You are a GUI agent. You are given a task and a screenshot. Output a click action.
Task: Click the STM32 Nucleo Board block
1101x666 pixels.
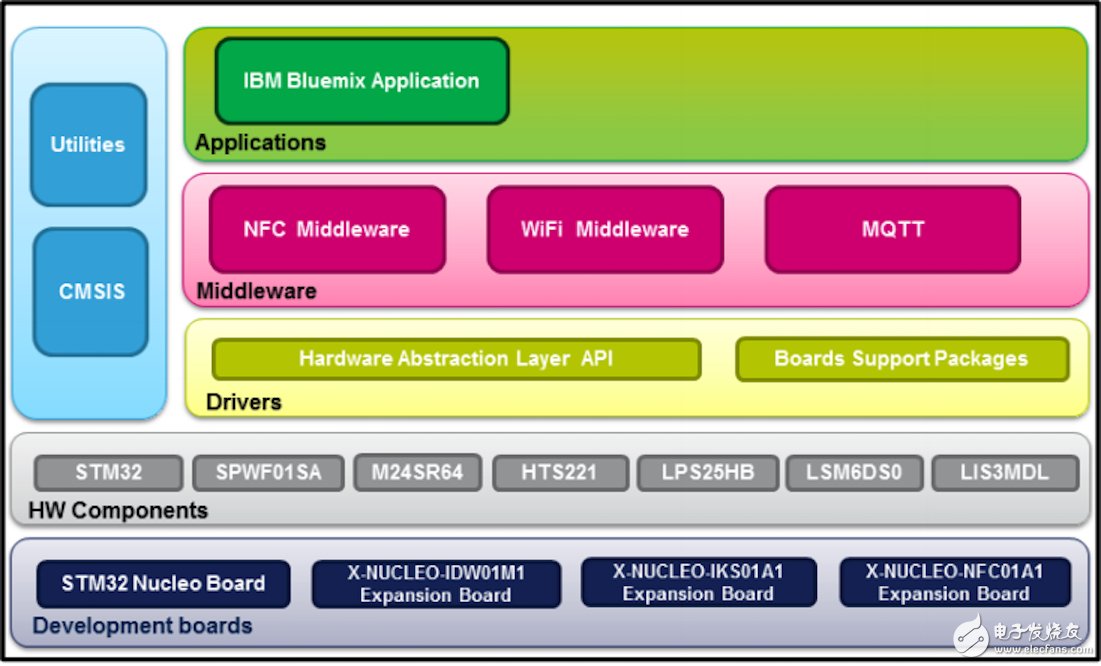point(163,583)
